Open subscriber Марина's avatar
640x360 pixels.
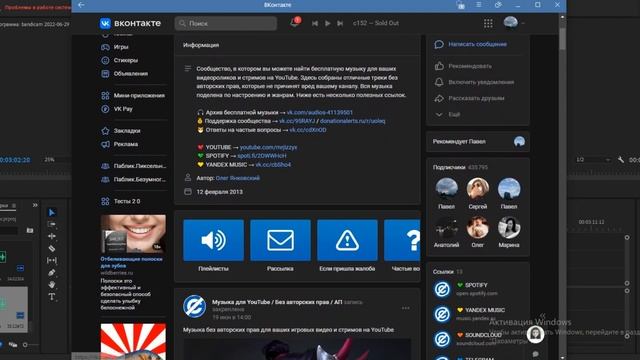click(509, 227)
